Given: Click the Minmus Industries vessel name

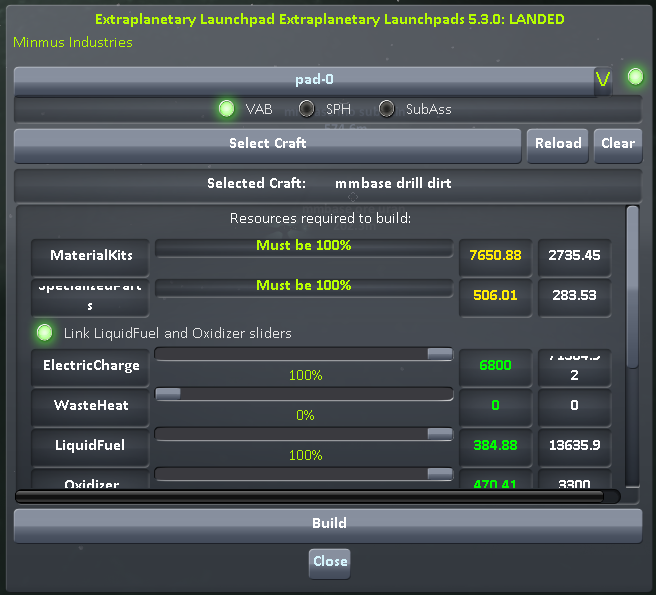Looking at the screenshot, I should coord(73,42).
